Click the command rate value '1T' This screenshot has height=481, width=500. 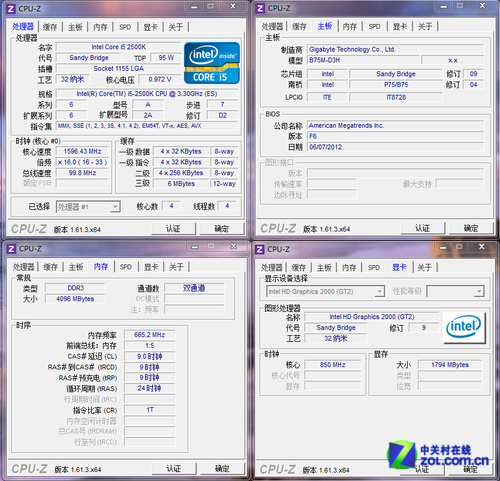click(x=150, y=410)
